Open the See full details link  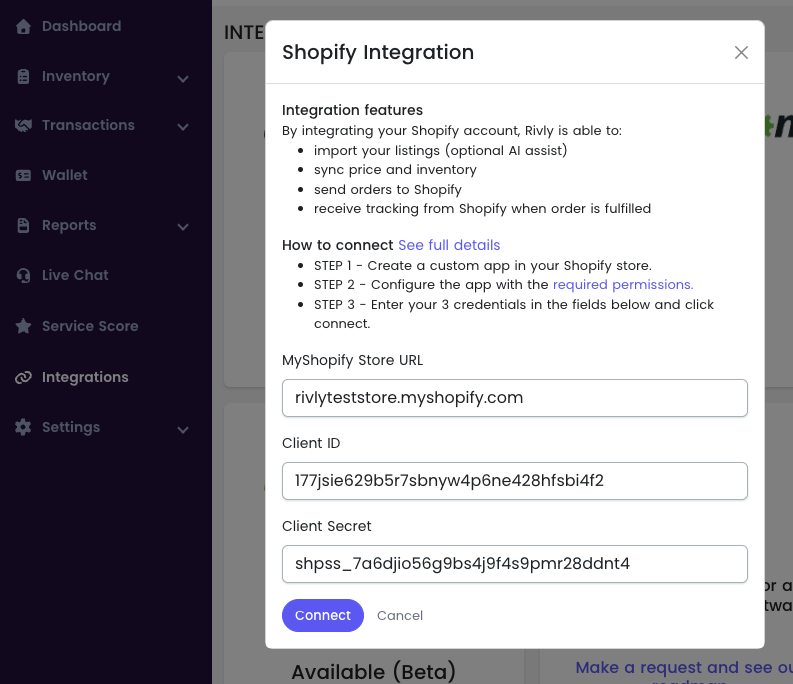click(449, 245)
